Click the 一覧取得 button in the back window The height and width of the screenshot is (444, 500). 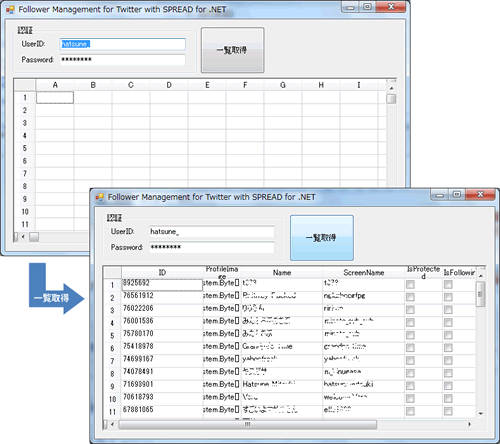(232, 50)
